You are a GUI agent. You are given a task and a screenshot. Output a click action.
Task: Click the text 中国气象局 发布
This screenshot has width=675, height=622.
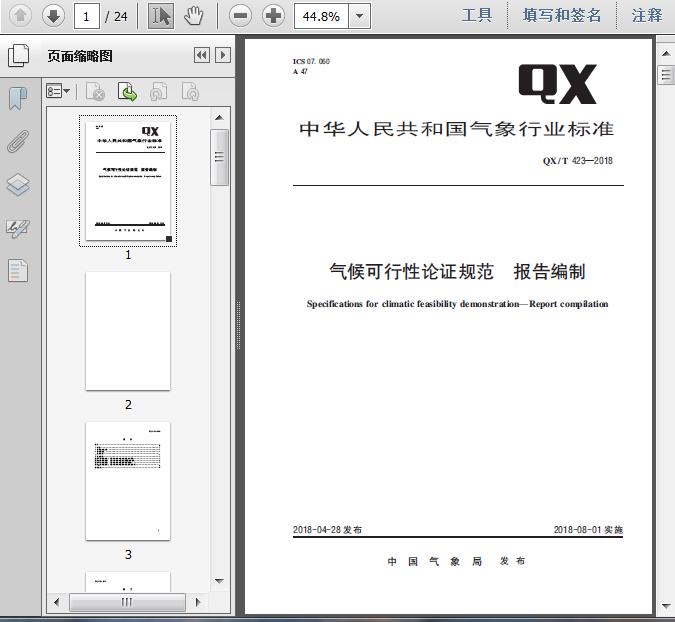(x=456, y=561)
